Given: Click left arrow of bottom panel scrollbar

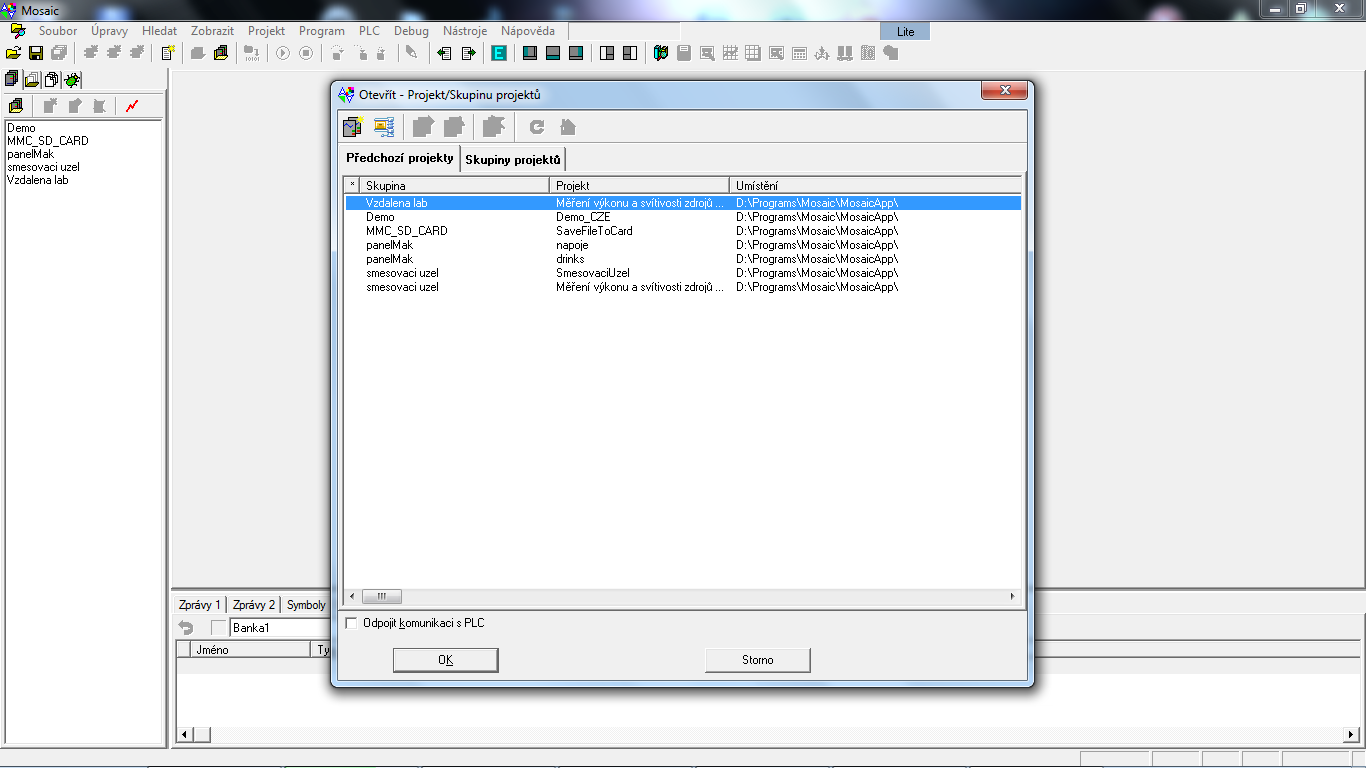Looking at the screenshot, I should (x=184, y=735).
